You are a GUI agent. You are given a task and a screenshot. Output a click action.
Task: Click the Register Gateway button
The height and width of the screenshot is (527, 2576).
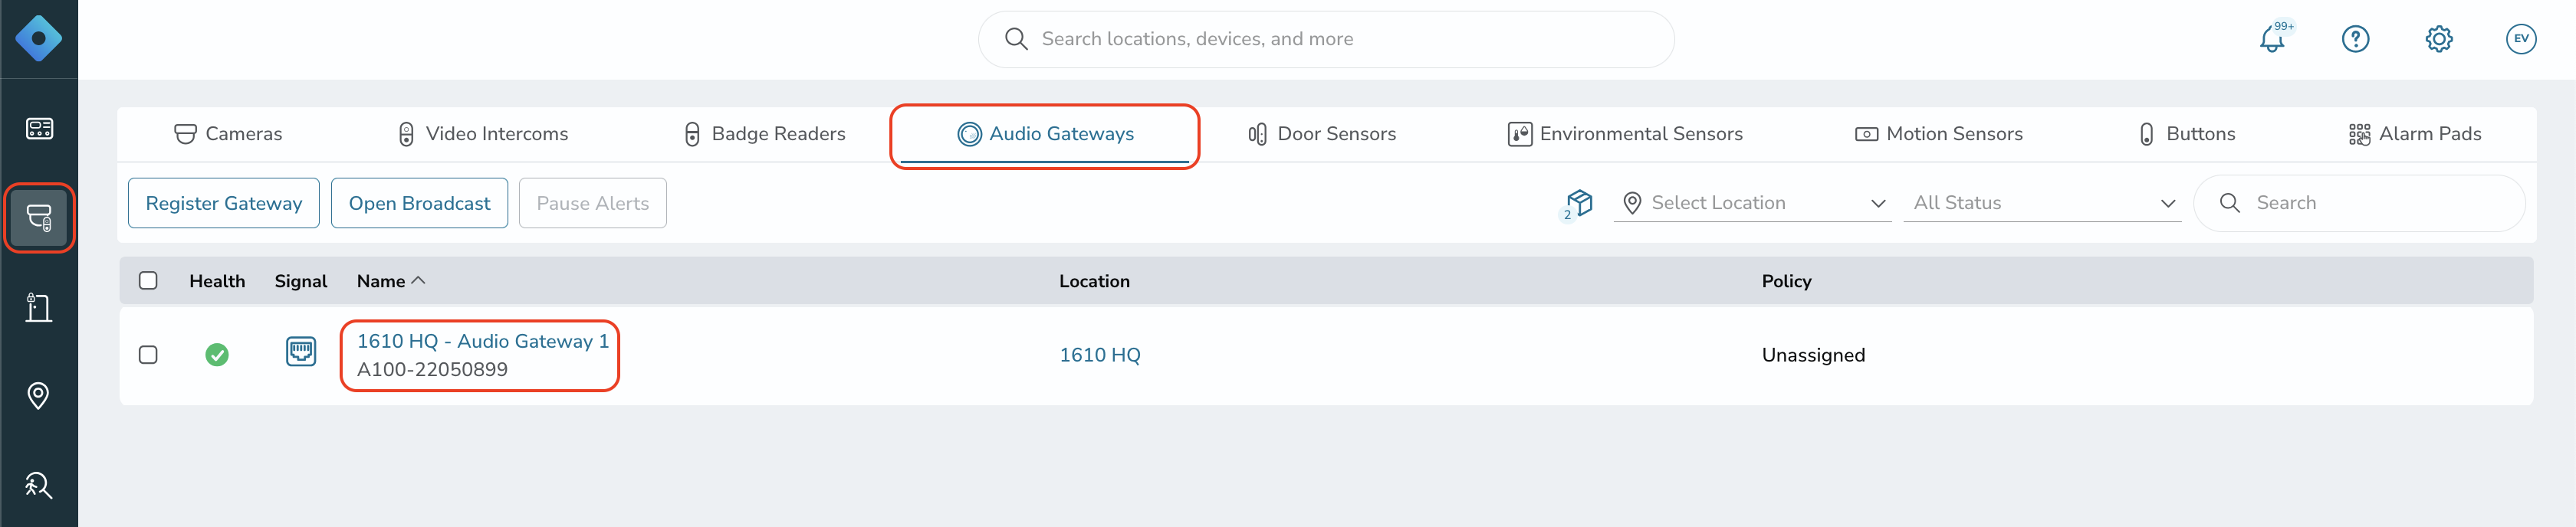click(224, 203)
